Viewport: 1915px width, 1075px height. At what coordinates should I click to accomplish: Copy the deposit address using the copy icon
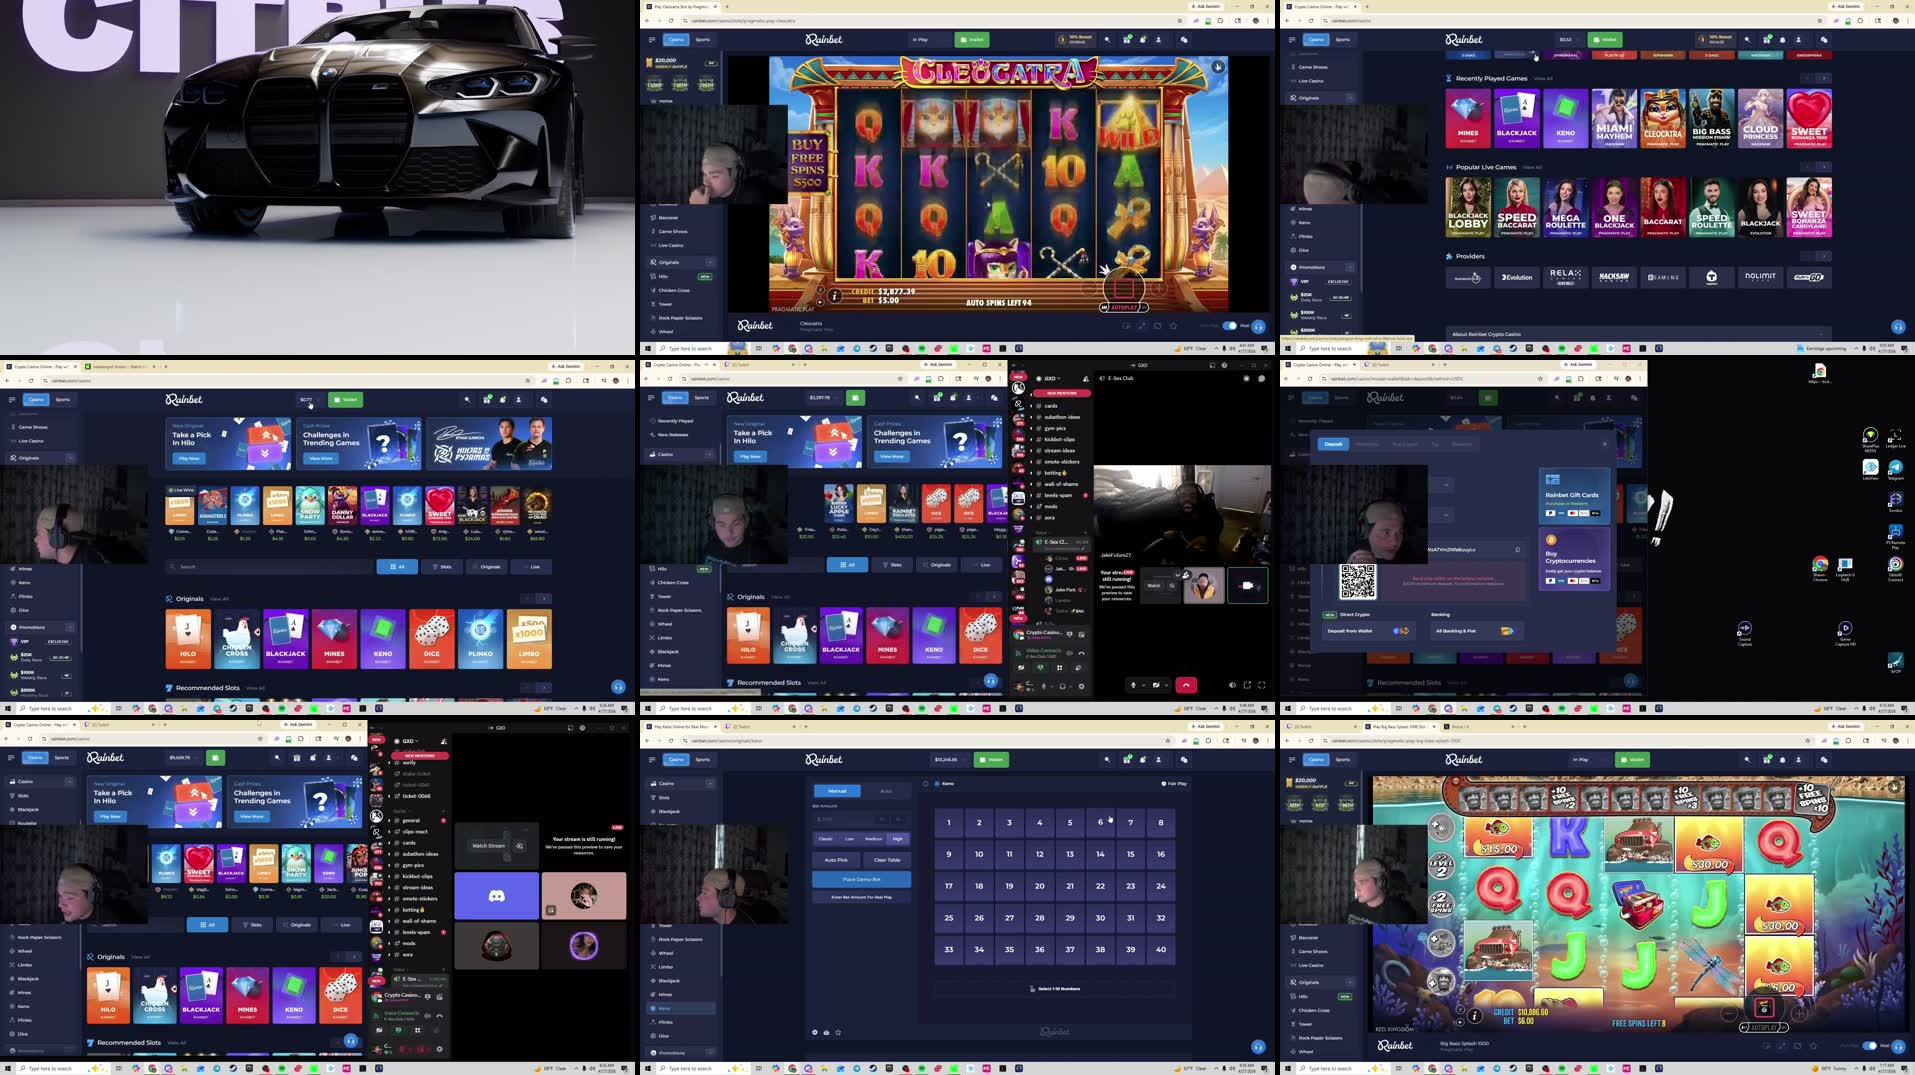coord(1517,549)
